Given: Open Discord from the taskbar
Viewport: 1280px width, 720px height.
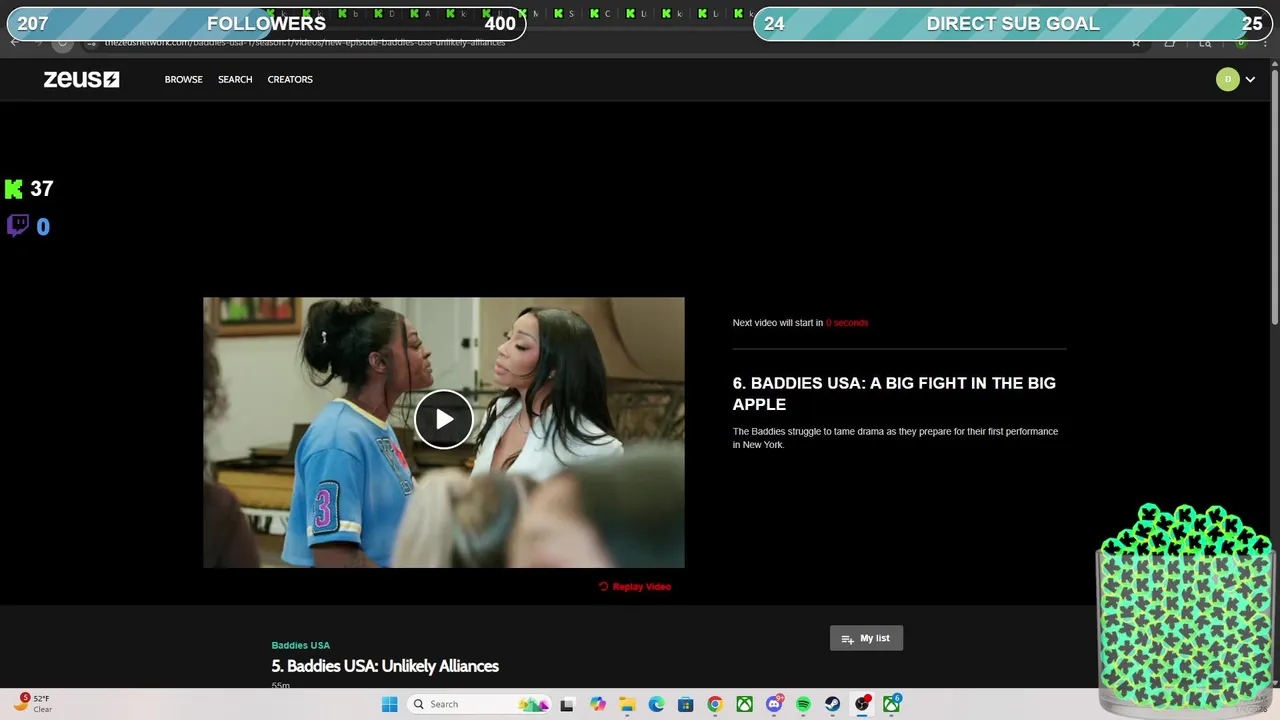Looking at the screenshot, I should point(774,704).
